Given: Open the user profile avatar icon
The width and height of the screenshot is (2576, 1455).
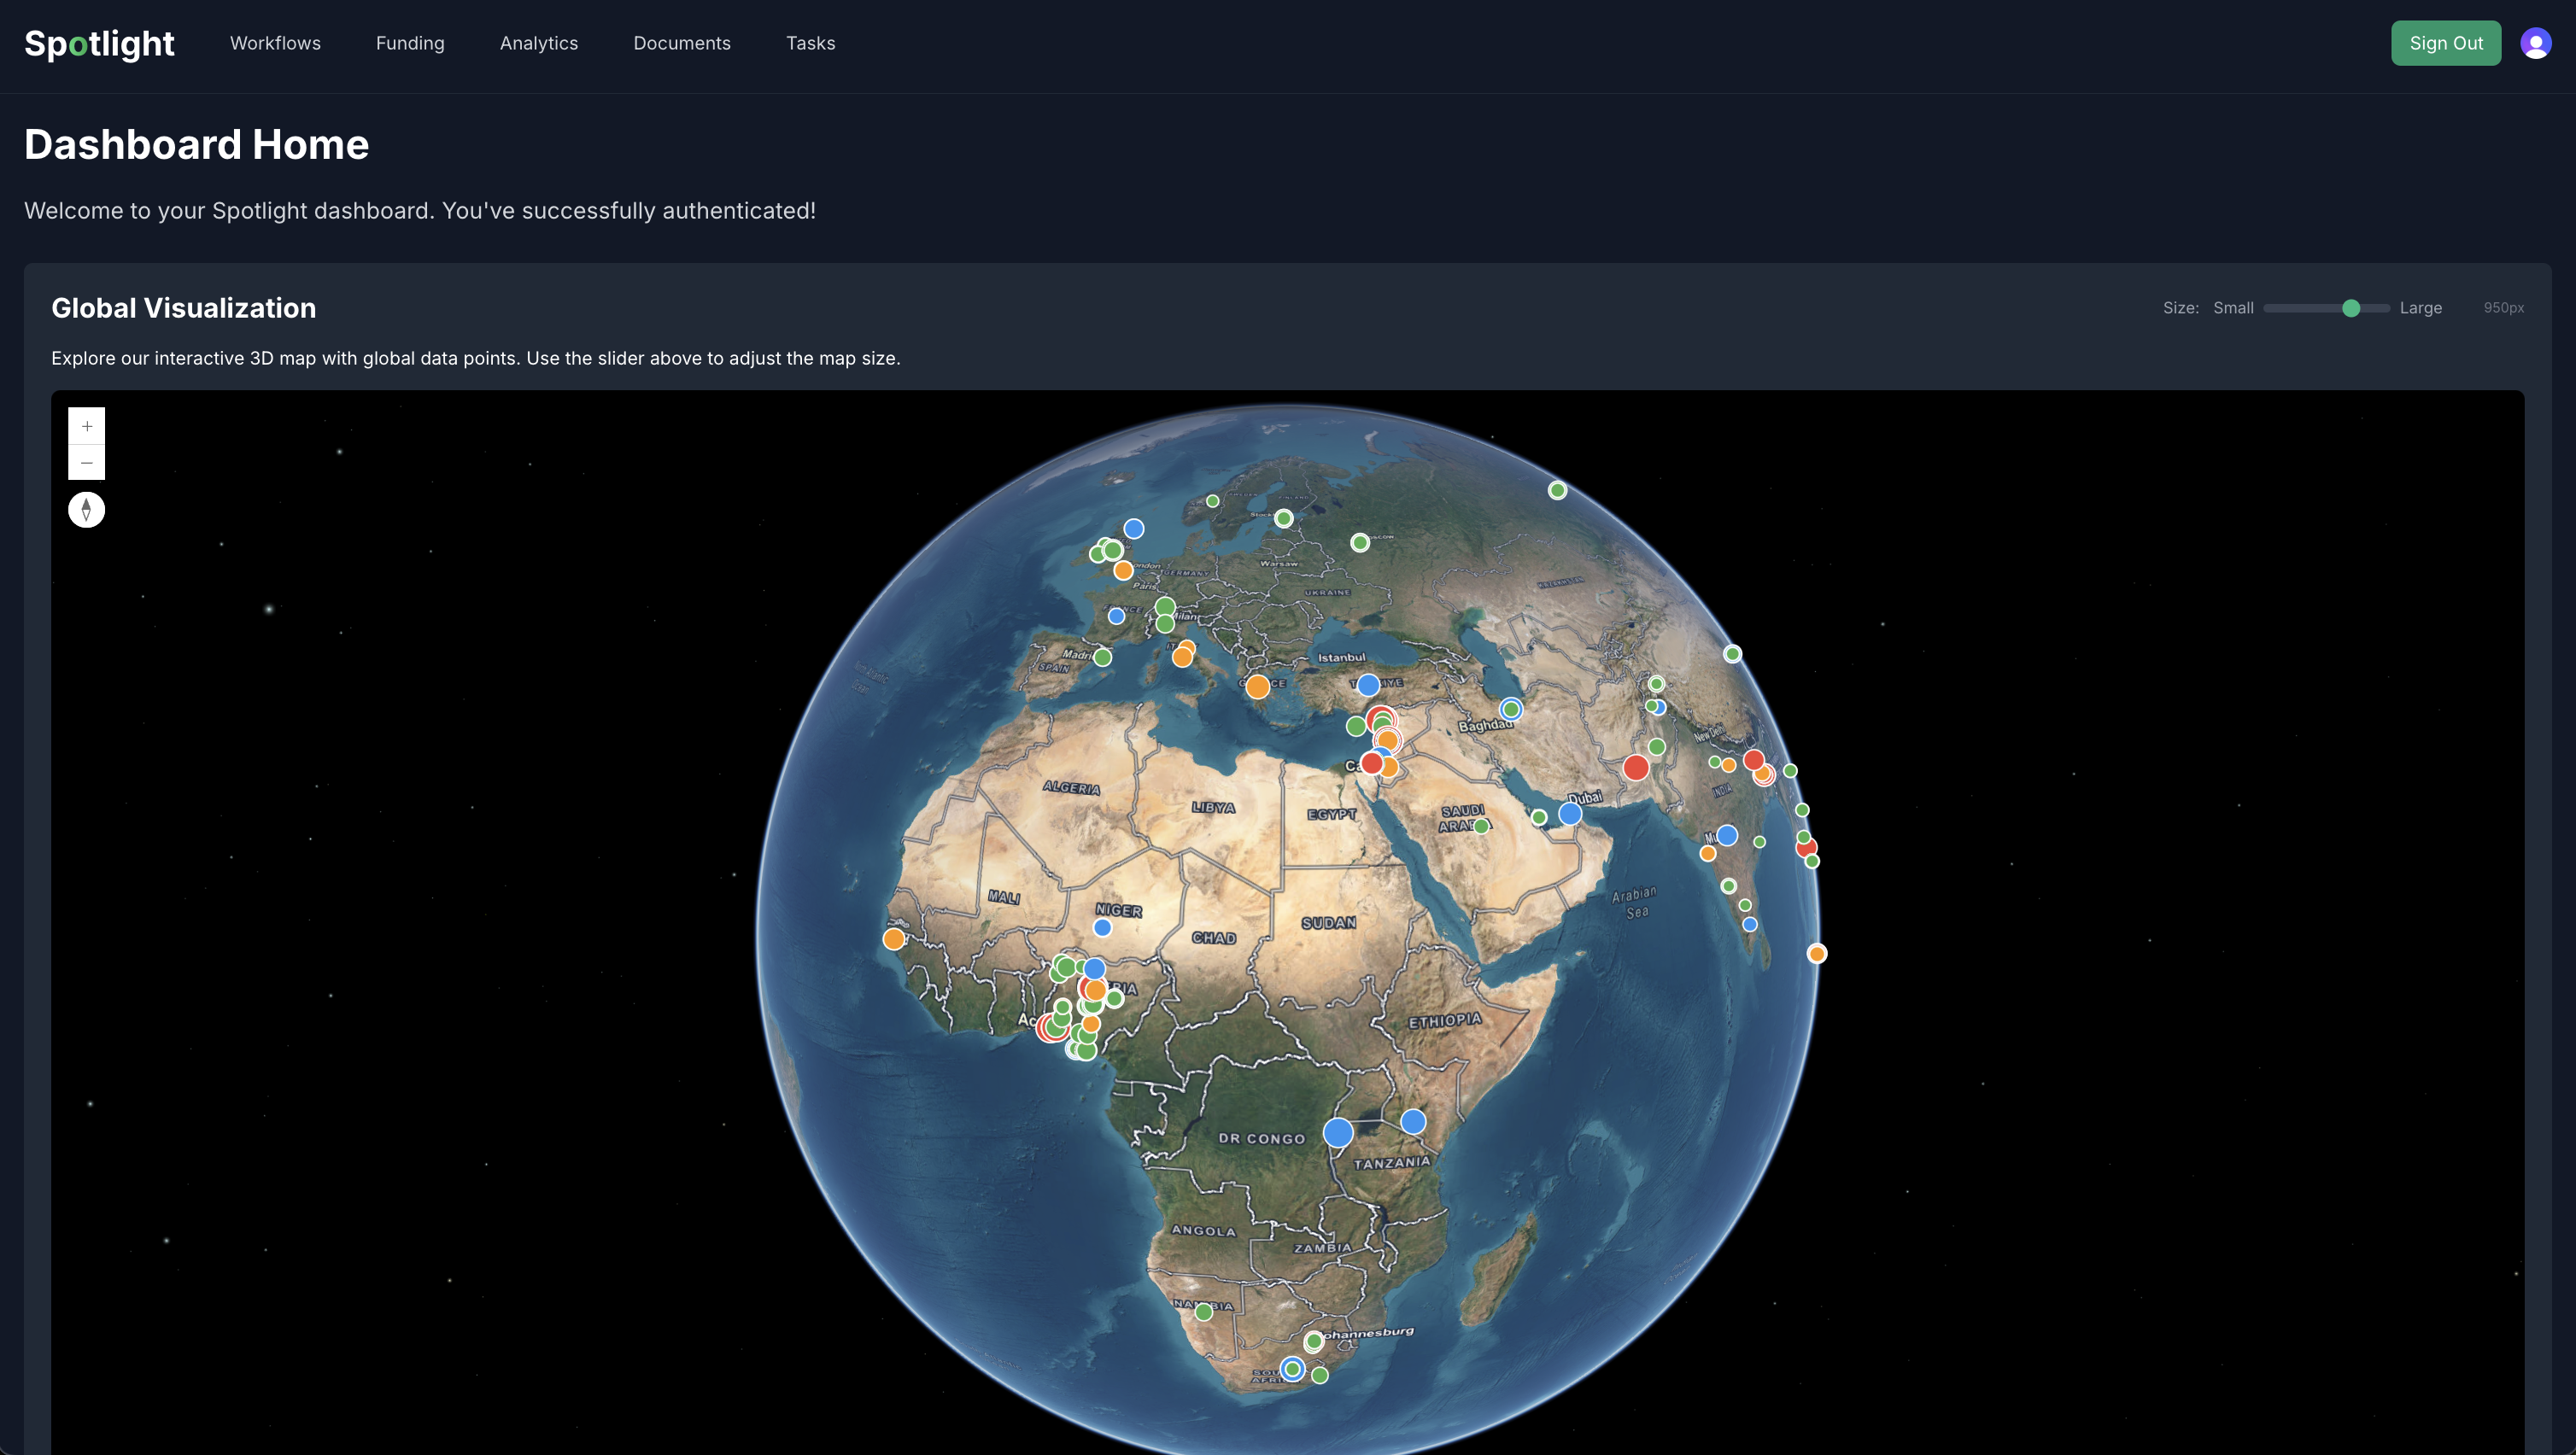Looking at the screenshot, I should pos(2535,43).
